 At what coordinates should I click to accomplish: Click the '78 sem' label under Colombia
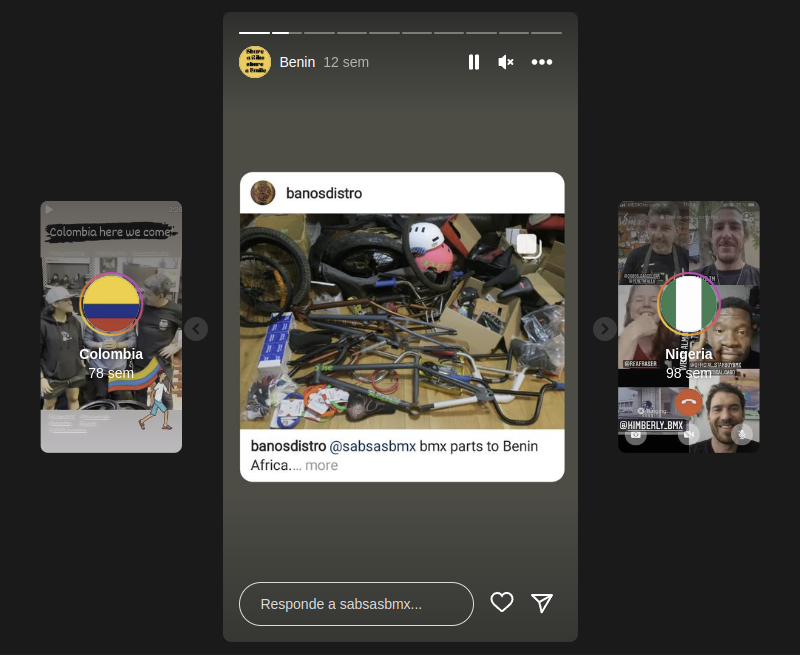(111, 373)
